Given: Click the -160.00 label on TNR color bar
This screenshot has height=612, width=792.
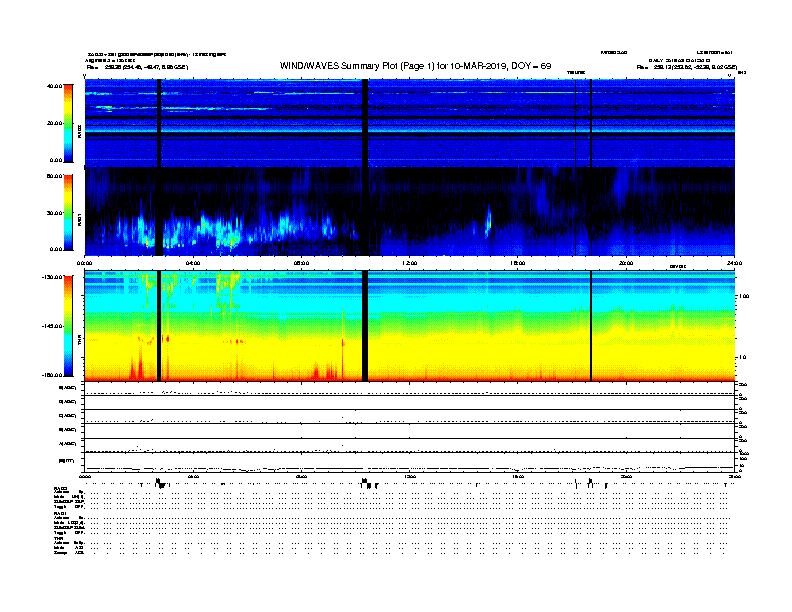Looking at the screenshot, I should [52, 375].
